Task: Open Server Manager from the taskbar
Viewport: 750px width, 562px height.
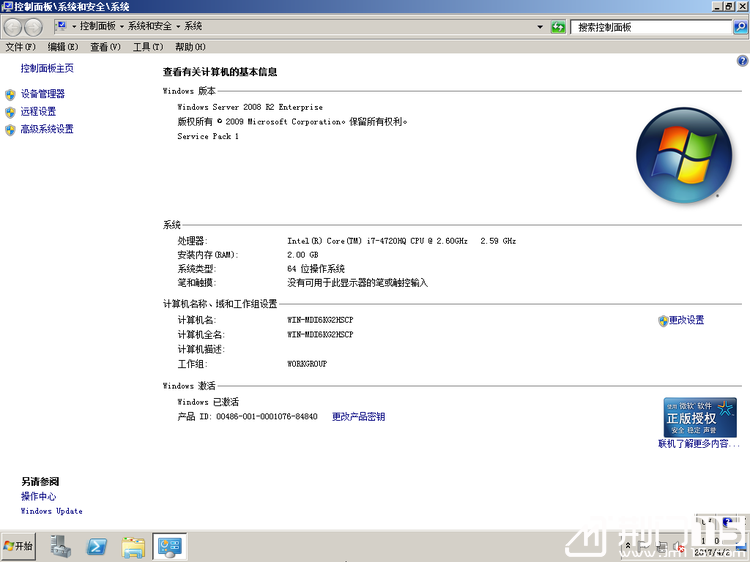Action: pos(61,546)
